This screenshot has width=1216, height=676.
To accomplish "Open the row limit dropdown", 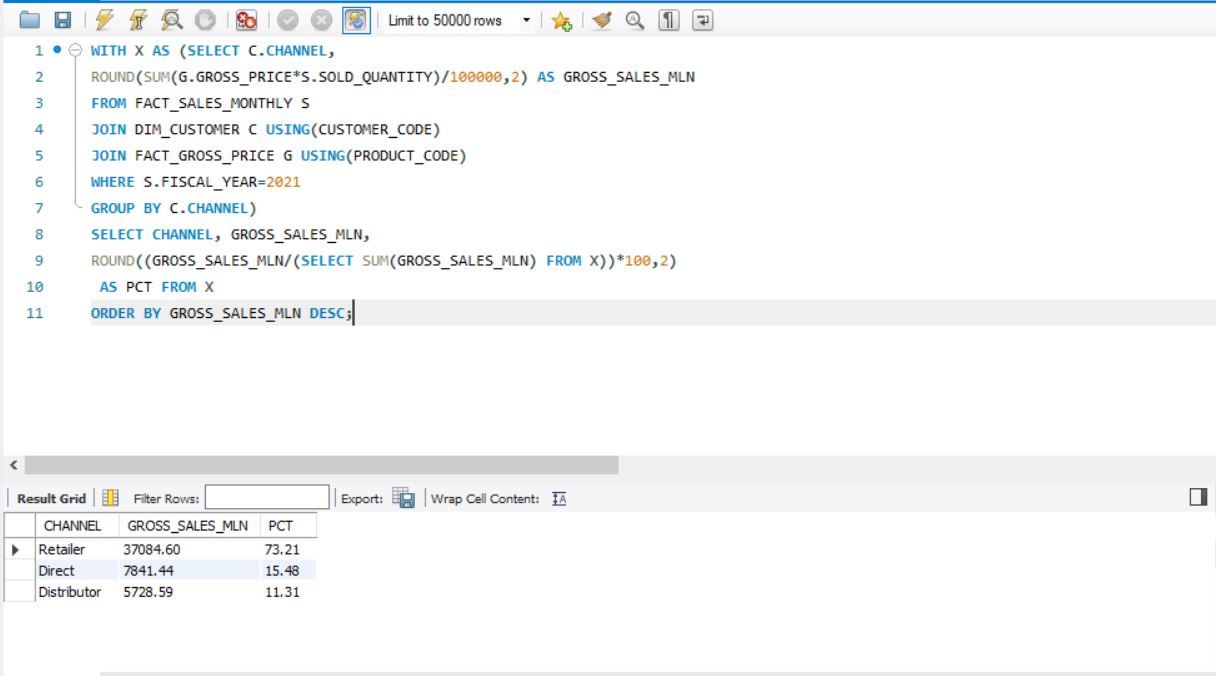I will (x=527, y=21).
